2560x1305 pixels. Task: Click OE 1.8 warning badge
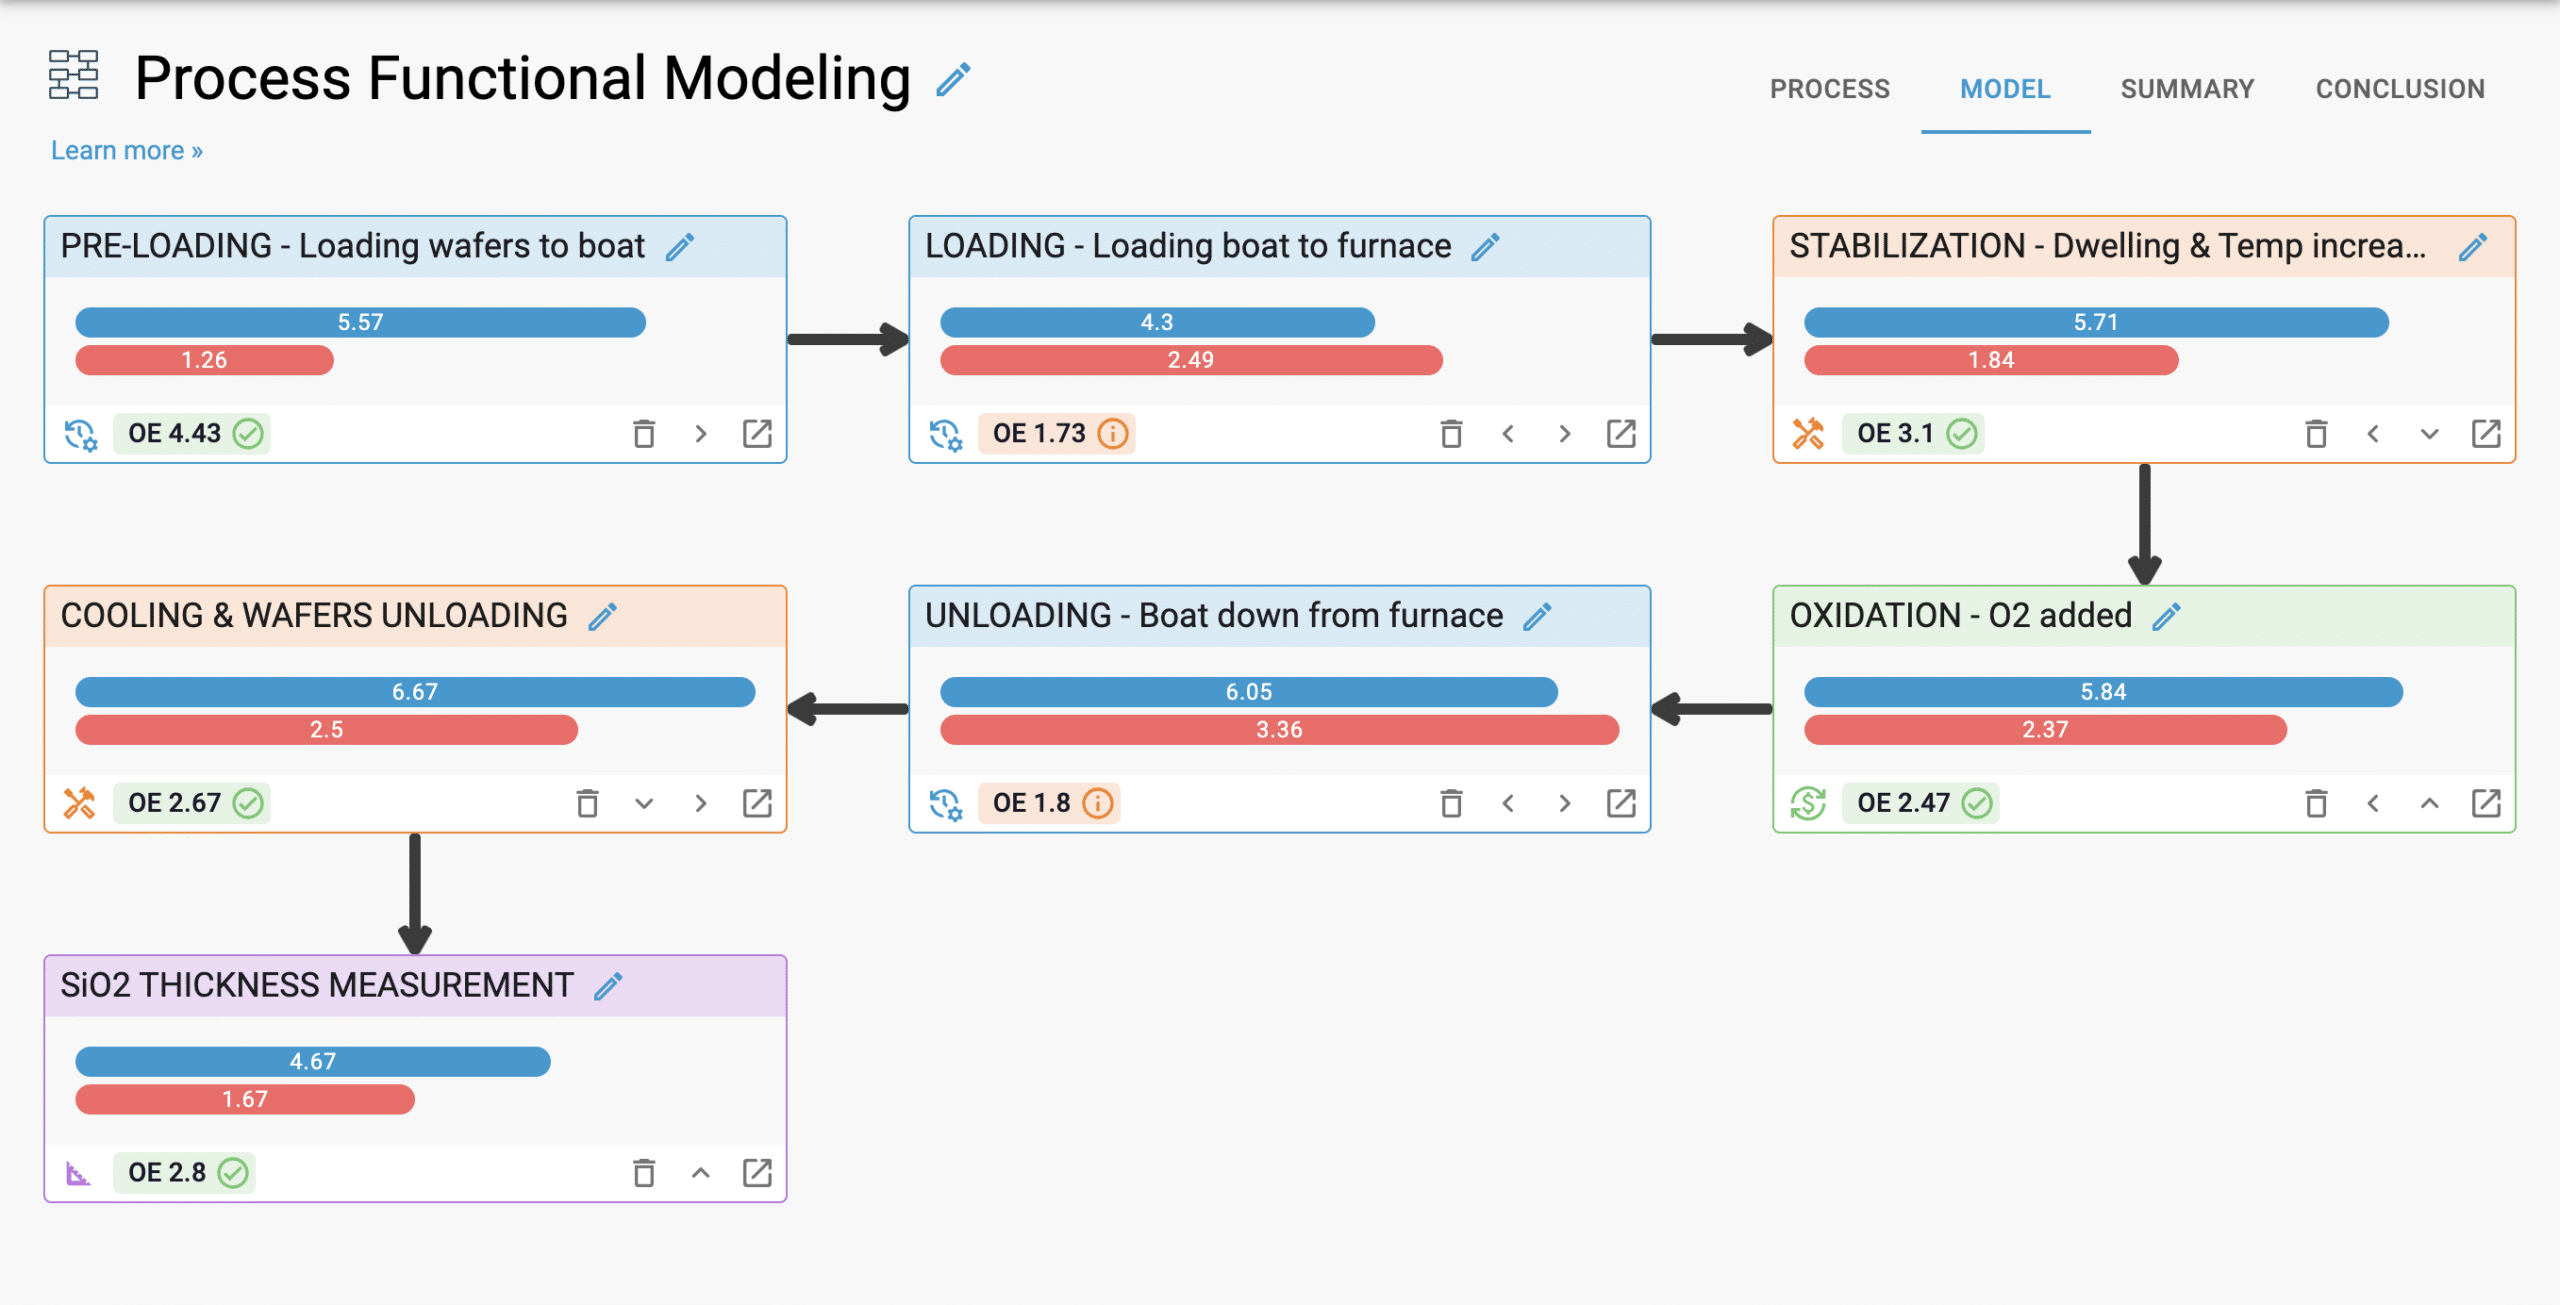tap(1049, 803)
